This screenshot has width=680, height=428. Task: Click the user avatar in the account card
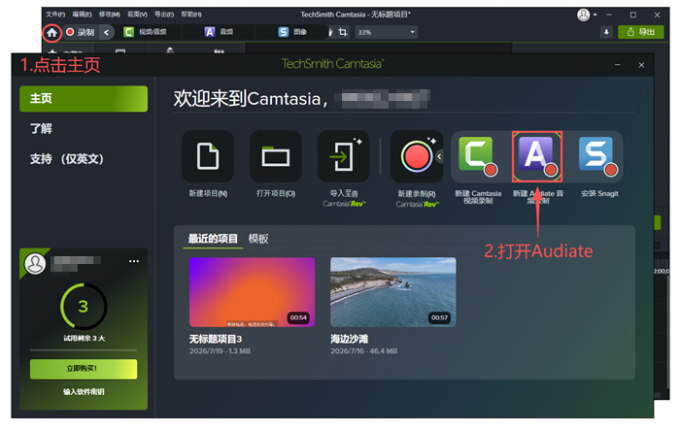(35, 263)
